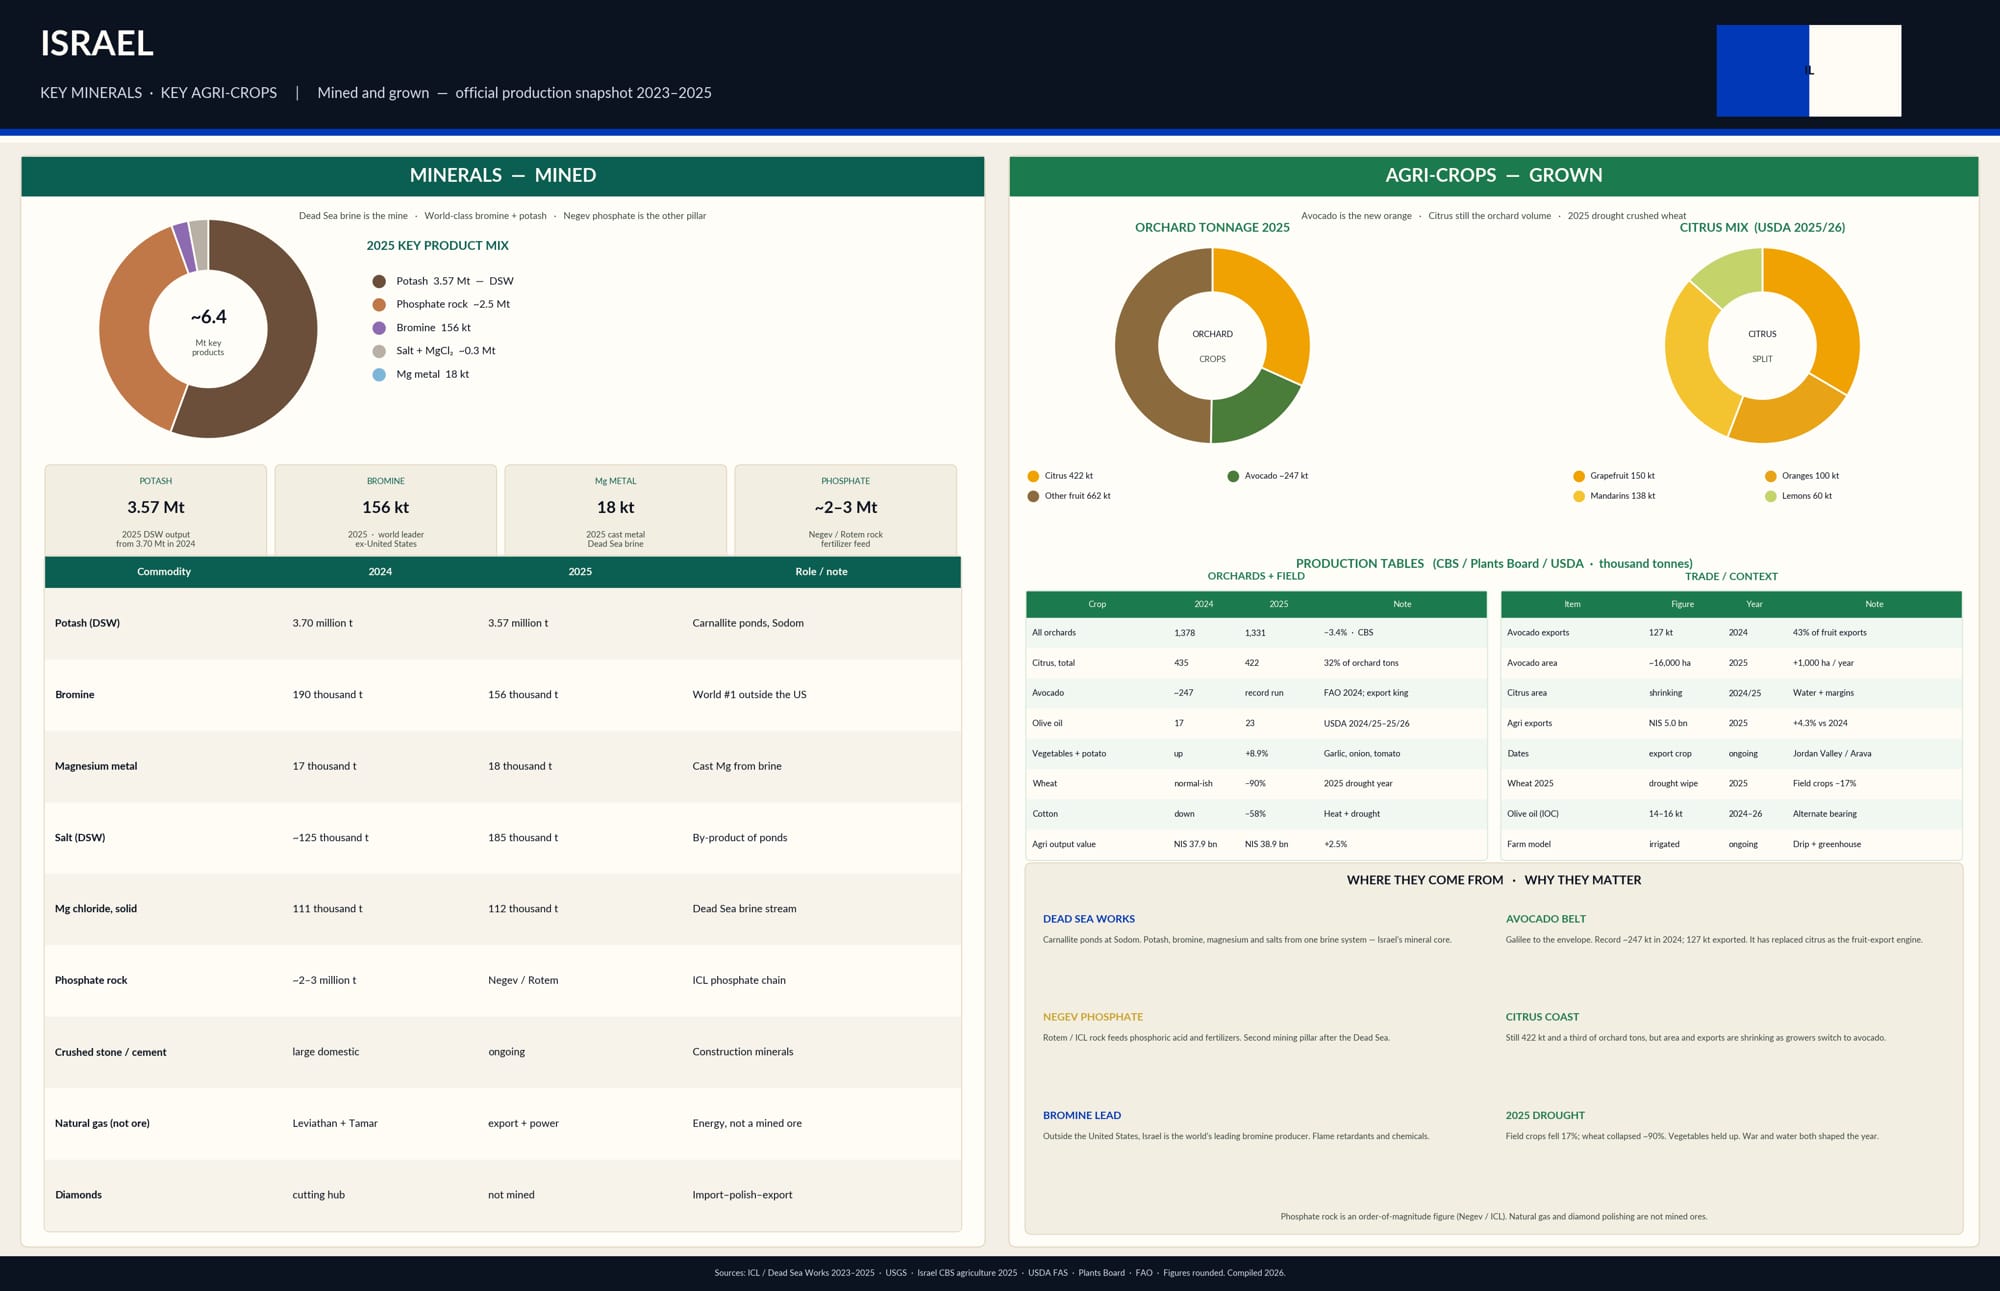Image resolution: width=2000 pixels, height=1291 pixels.
Task: Click the Mandarins 138 kt legend dot
Action: click(x=1579, y=496)
